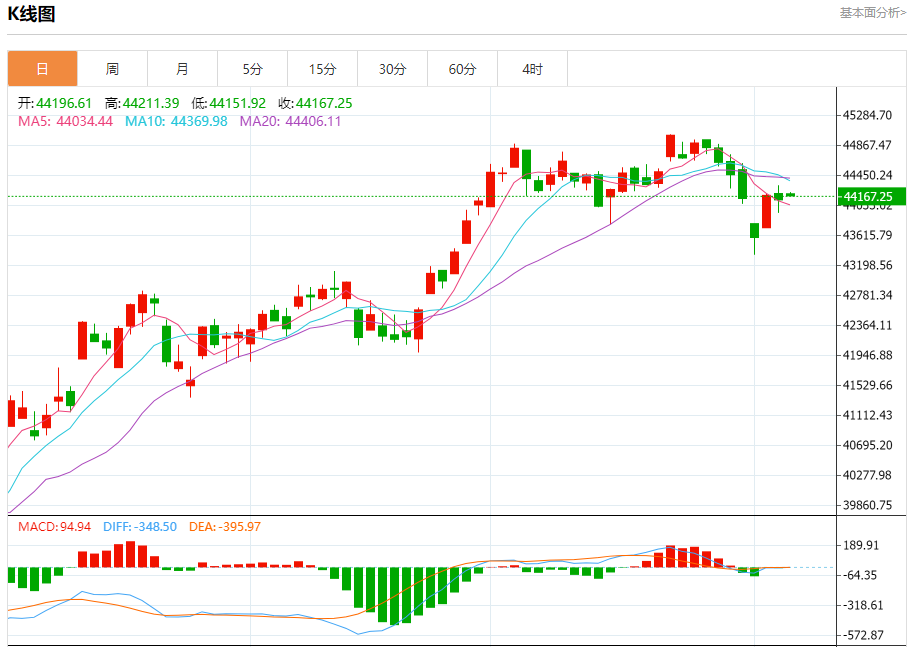Open the 30分 interval tab
Screen dimensions: 911x647
[x=393, y=69]
